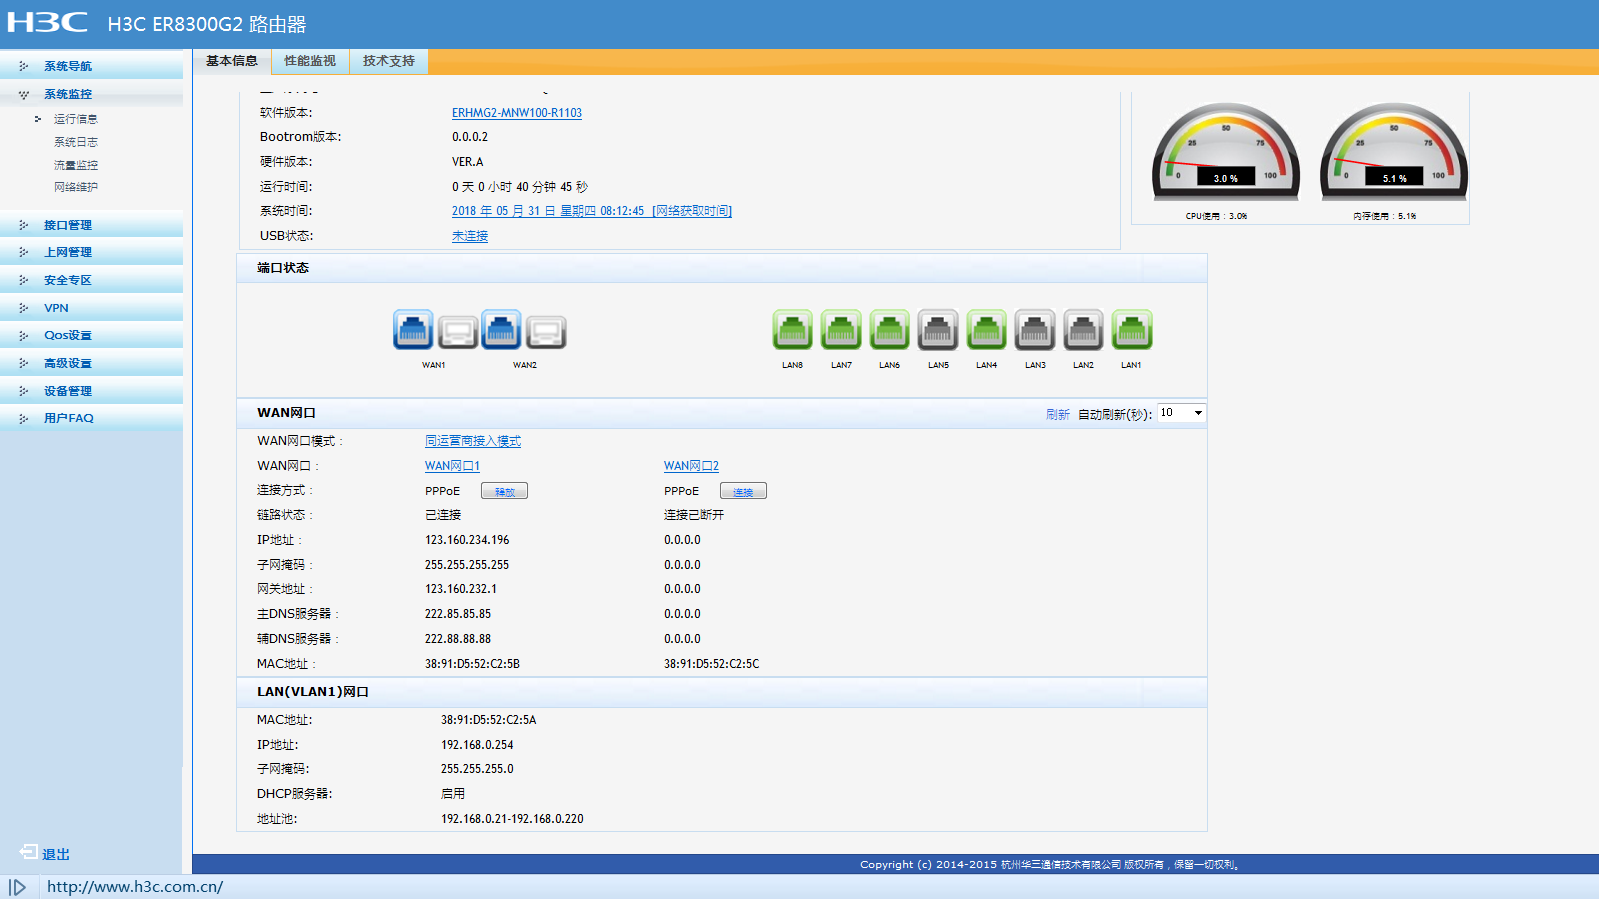Screen dimensions: 1599x899
Task: Open 运行信息 under 系统监控
Action: tap(76, 119)
